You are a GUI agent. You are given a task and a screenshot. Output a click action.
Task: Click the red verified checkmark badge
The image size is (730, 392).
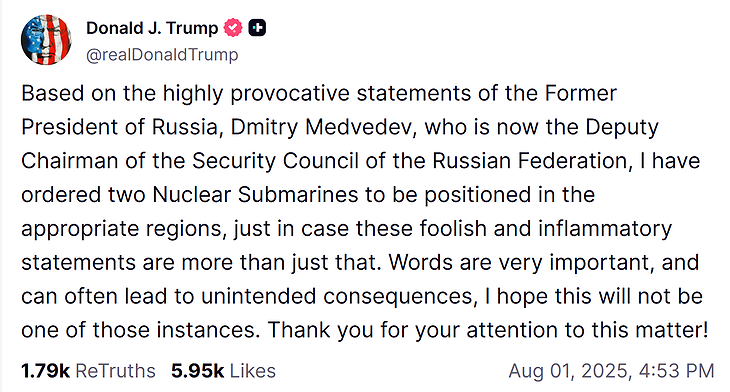click(233, 28)
